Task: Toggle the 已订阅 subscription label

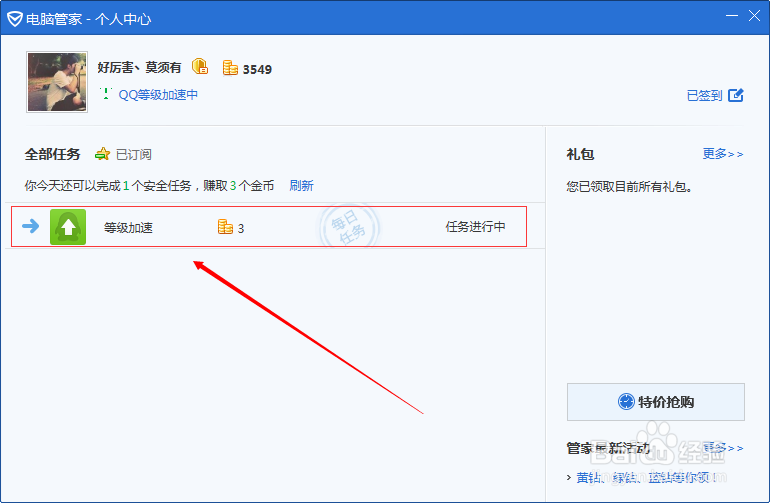Action: [x=134, y=154]
